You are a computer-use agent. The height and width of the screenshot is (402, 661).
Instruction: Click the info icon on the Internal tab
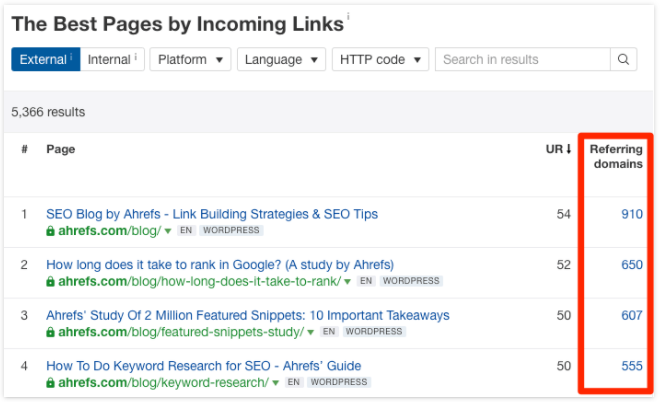pos(136,56)
